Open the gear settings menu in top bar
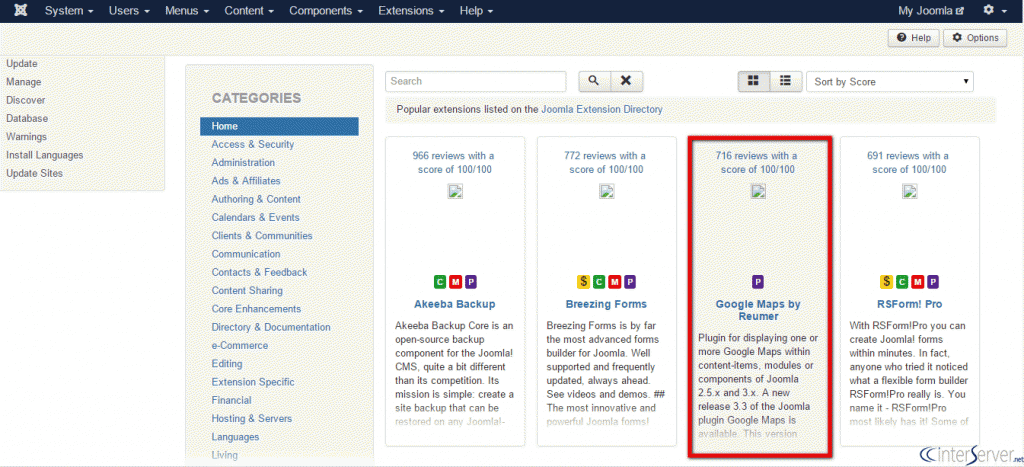Screen dimensions: 1024x467 coord(993,10)
